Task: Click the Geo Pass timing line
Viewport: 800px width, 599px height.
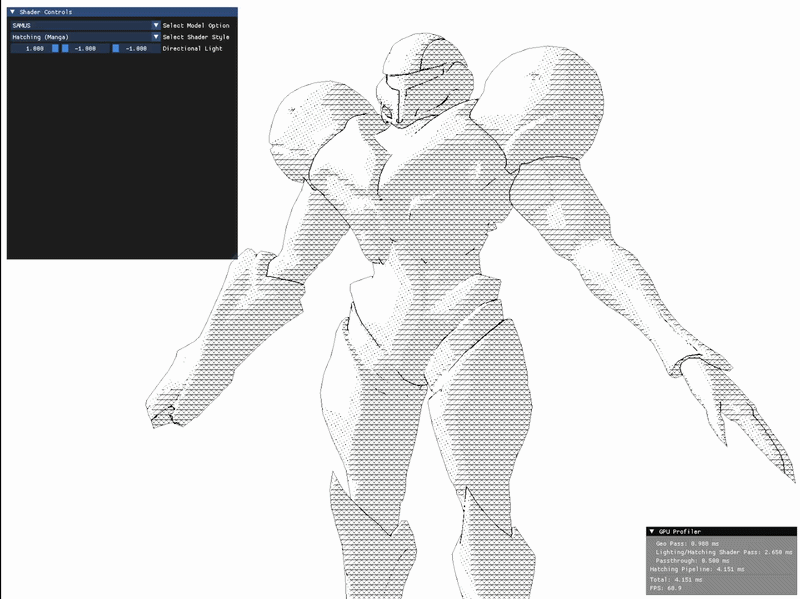Action: [687, 543]
